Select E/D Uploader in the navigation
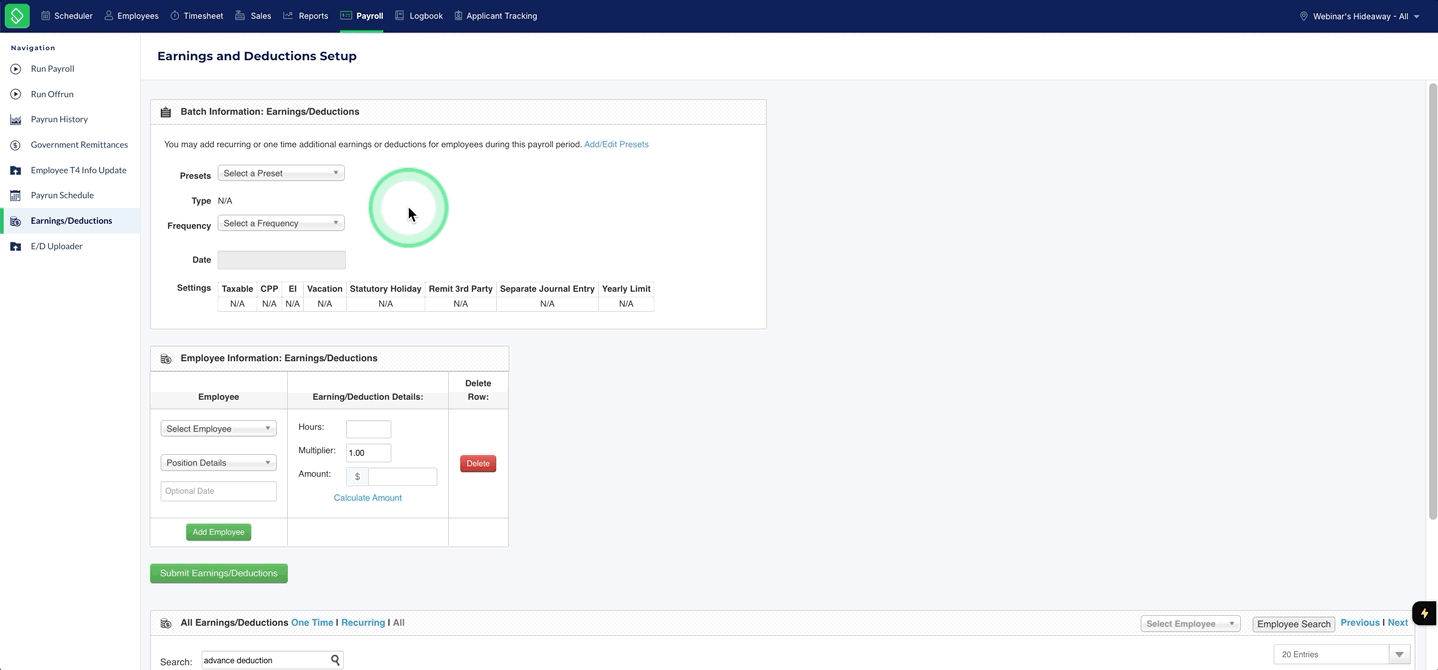 click(56, 246)
